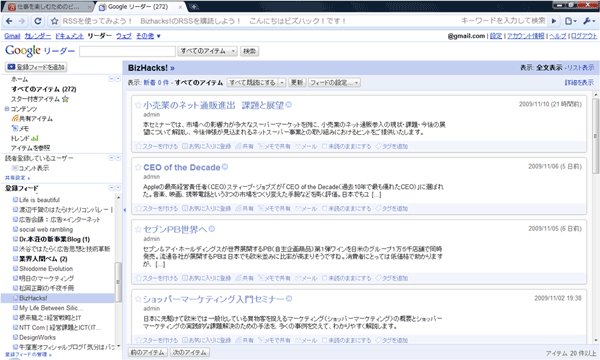This screenshot has height=360, width=600.
Task: Star the ショッパーマーケティング入門セミナー article title
Action: pyautogui.click(x=138, y=299)
